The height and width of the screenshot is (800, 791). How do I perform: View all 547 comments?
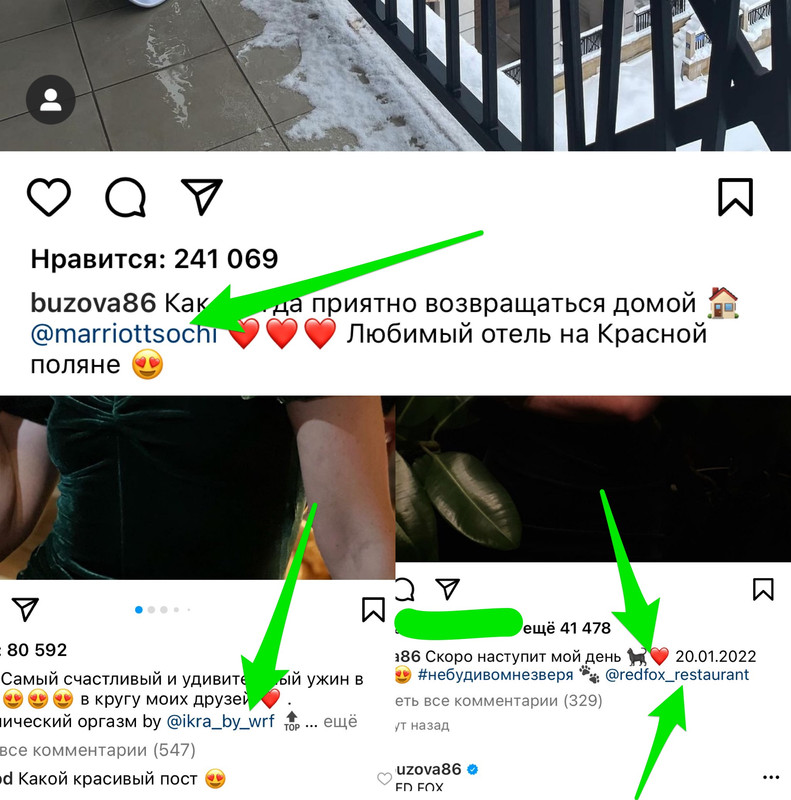(x=97, y=750)
